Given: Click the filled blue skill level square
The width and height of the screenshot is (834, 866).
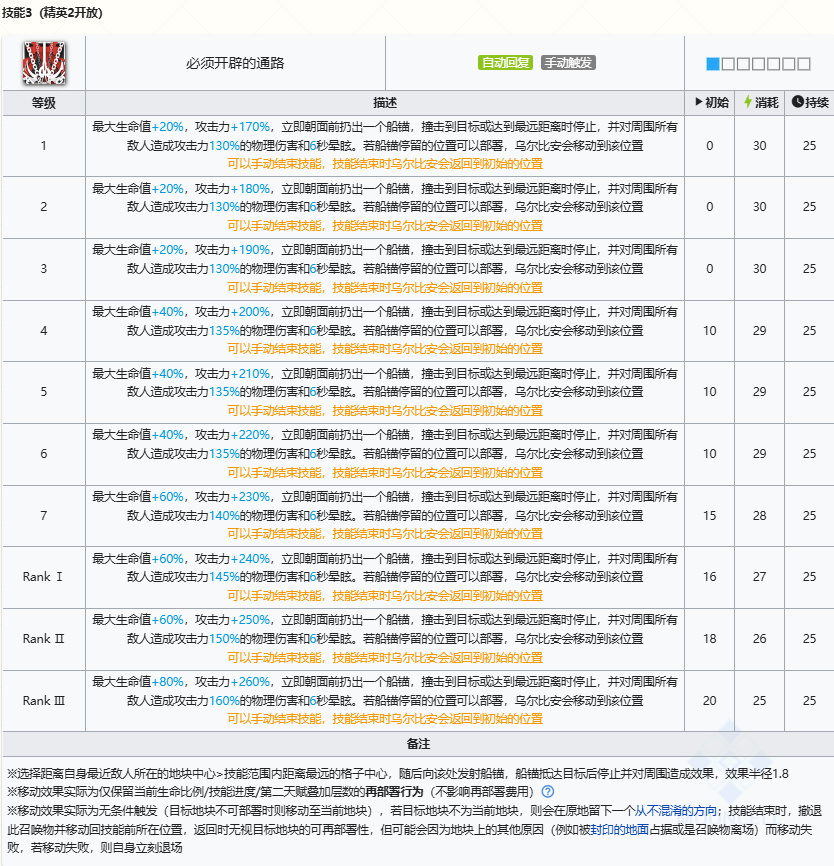Looking at the screenshot, I should click(x=712, y=64).
